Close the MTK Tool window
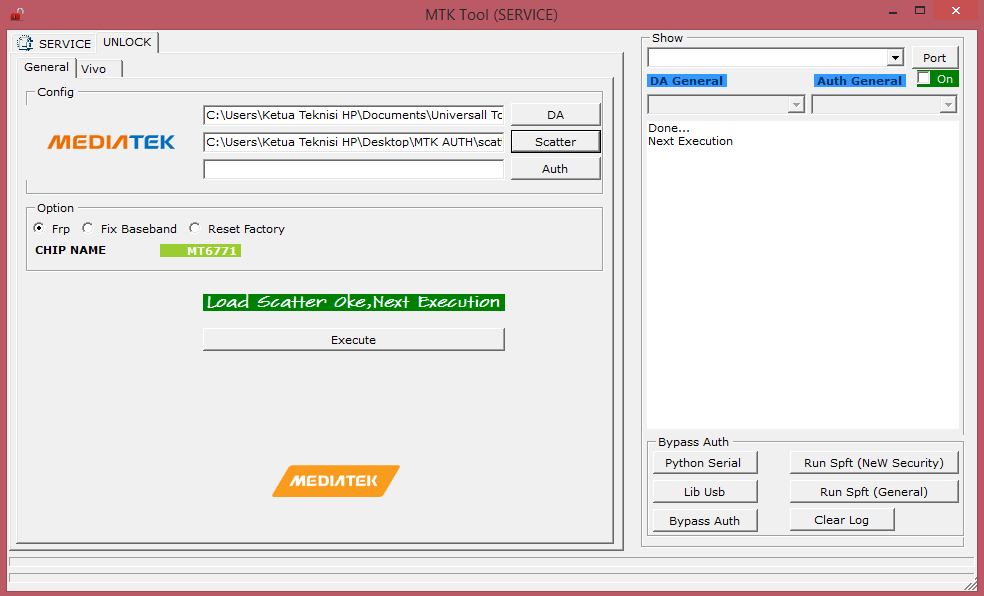 tap(956, 11)
